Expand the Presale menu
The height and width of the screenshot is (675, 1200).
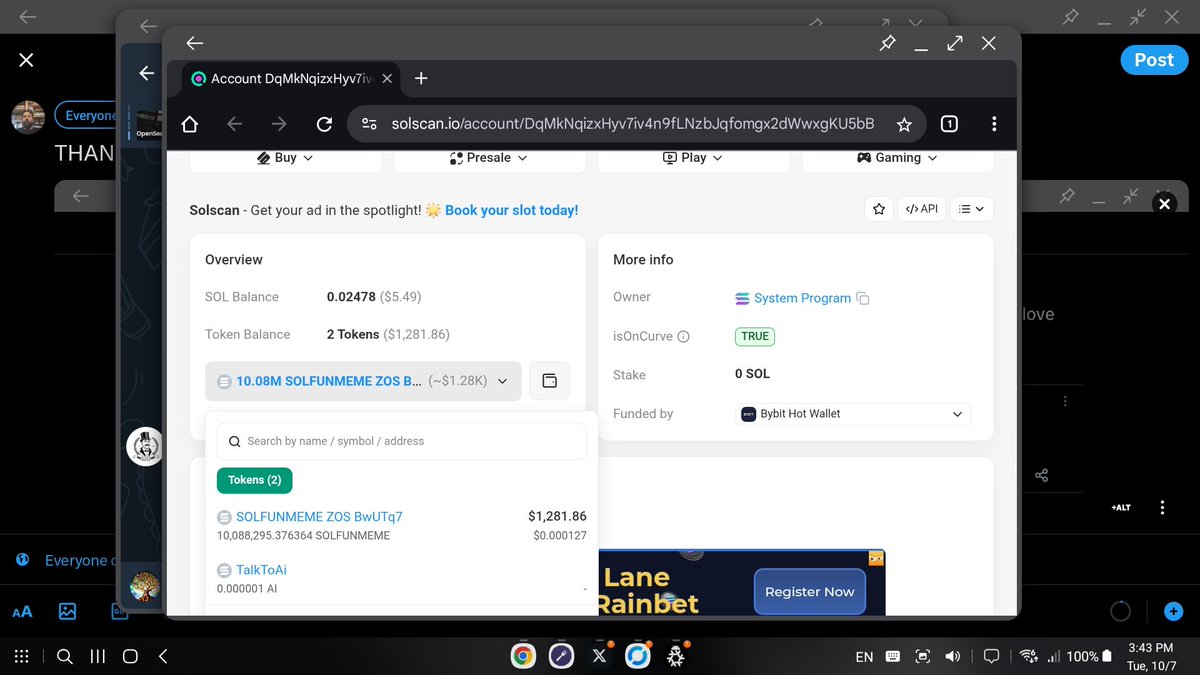tap(489, 157)
